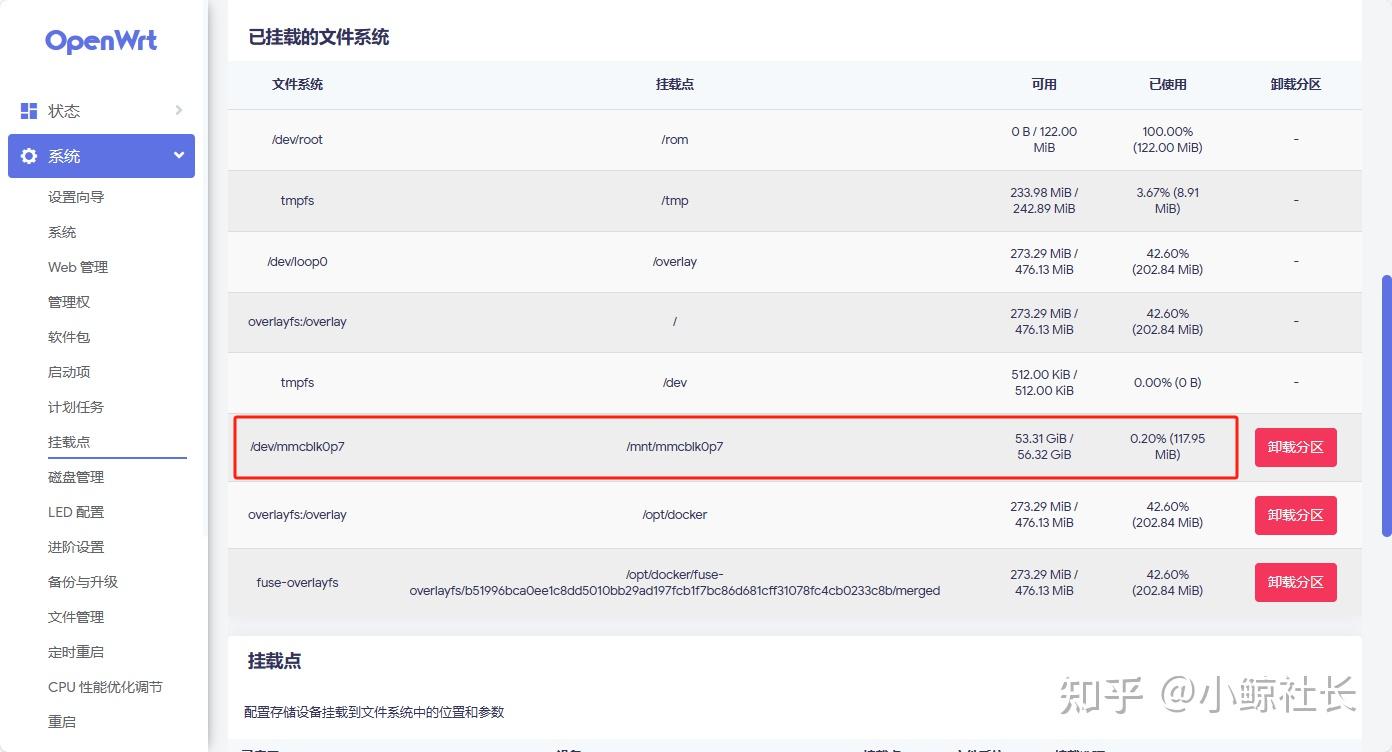This screenshot has height=752, width=1392.
Task: Open the 设置向导 page
Action: (78, 197)
